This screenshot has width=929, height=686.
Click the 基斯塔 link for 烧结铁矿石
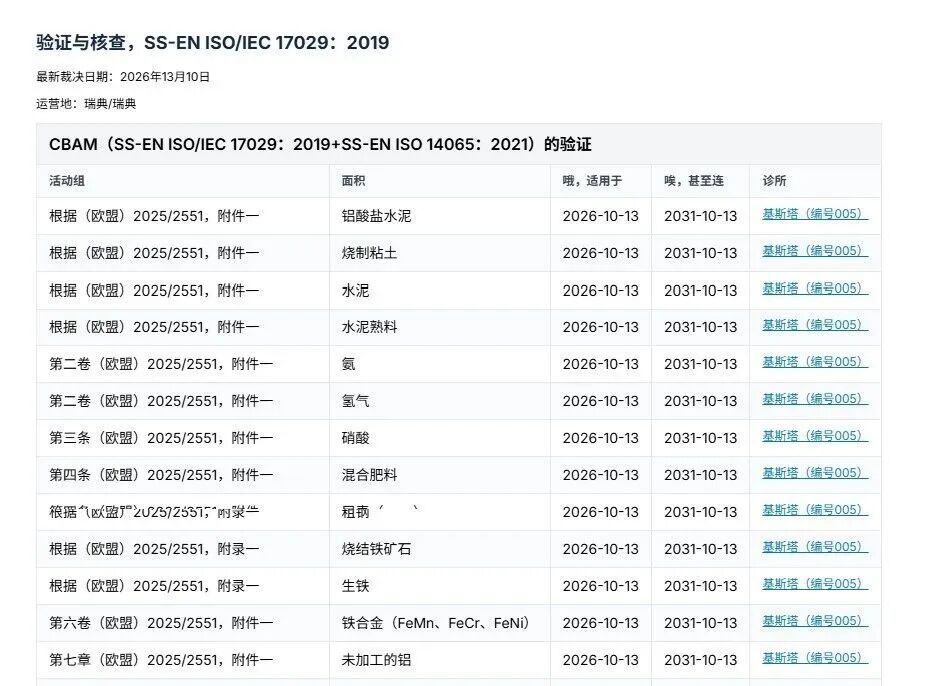point(815,547)
